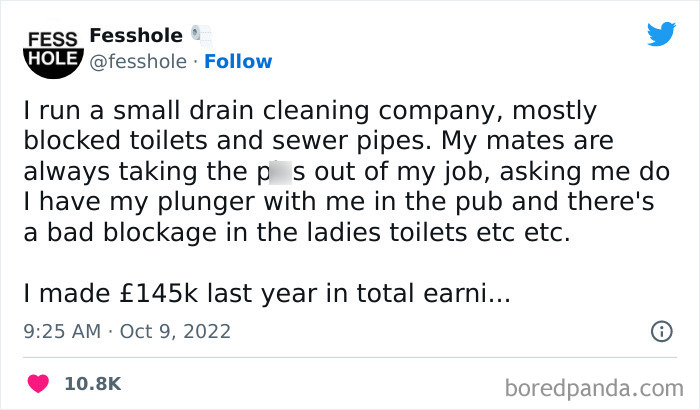Click the line mentioning ladies toilets
Image resolution: width=700 pixels, height=410 pixels.
tap(297, 233)
